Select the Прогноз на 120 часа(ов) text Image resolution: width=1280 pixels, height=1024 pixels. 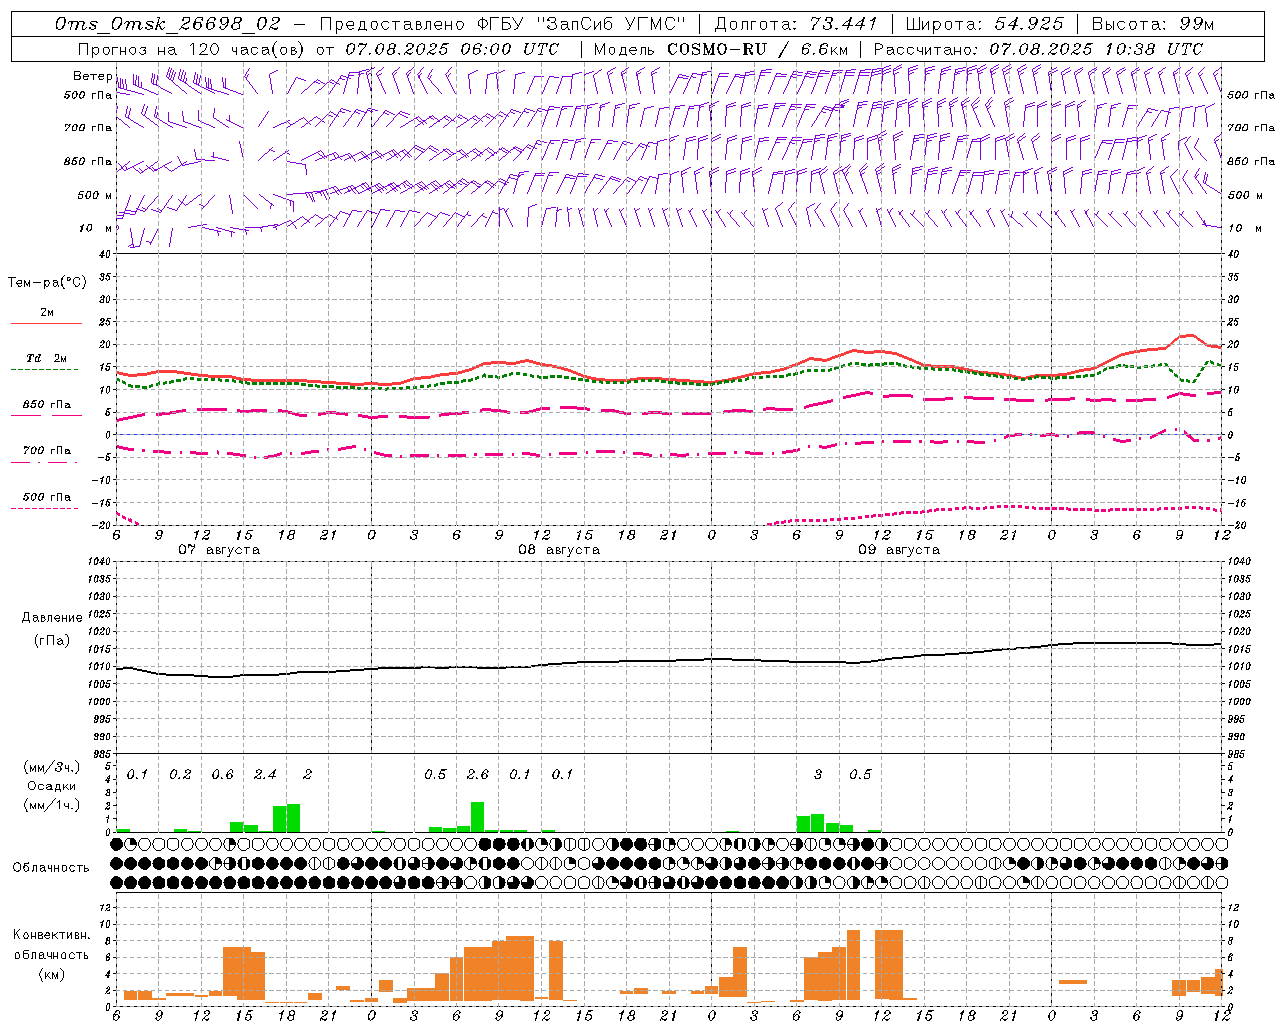pyautogui.click(x=193, y=49)
